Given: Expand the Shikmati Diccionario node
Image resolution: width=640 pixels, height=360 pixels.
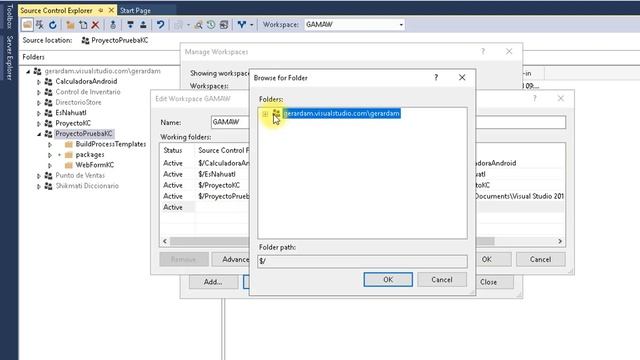Looking at the screenshot, I should click(39, 186).
